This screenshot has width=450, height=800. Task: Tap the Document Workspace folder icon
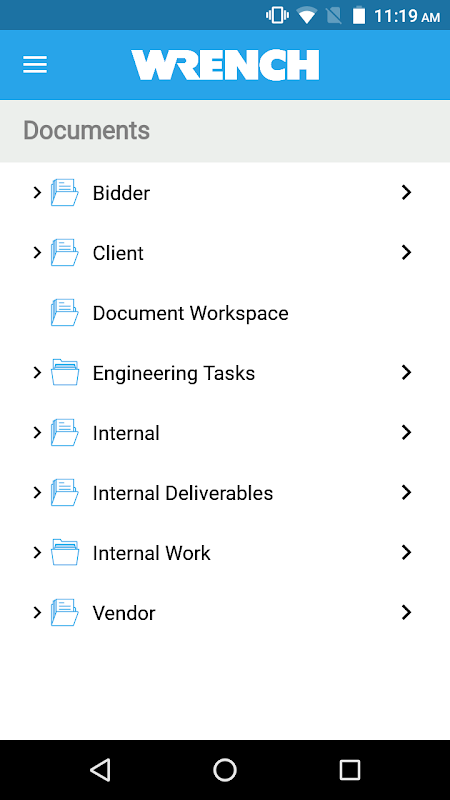coord(65,312)
